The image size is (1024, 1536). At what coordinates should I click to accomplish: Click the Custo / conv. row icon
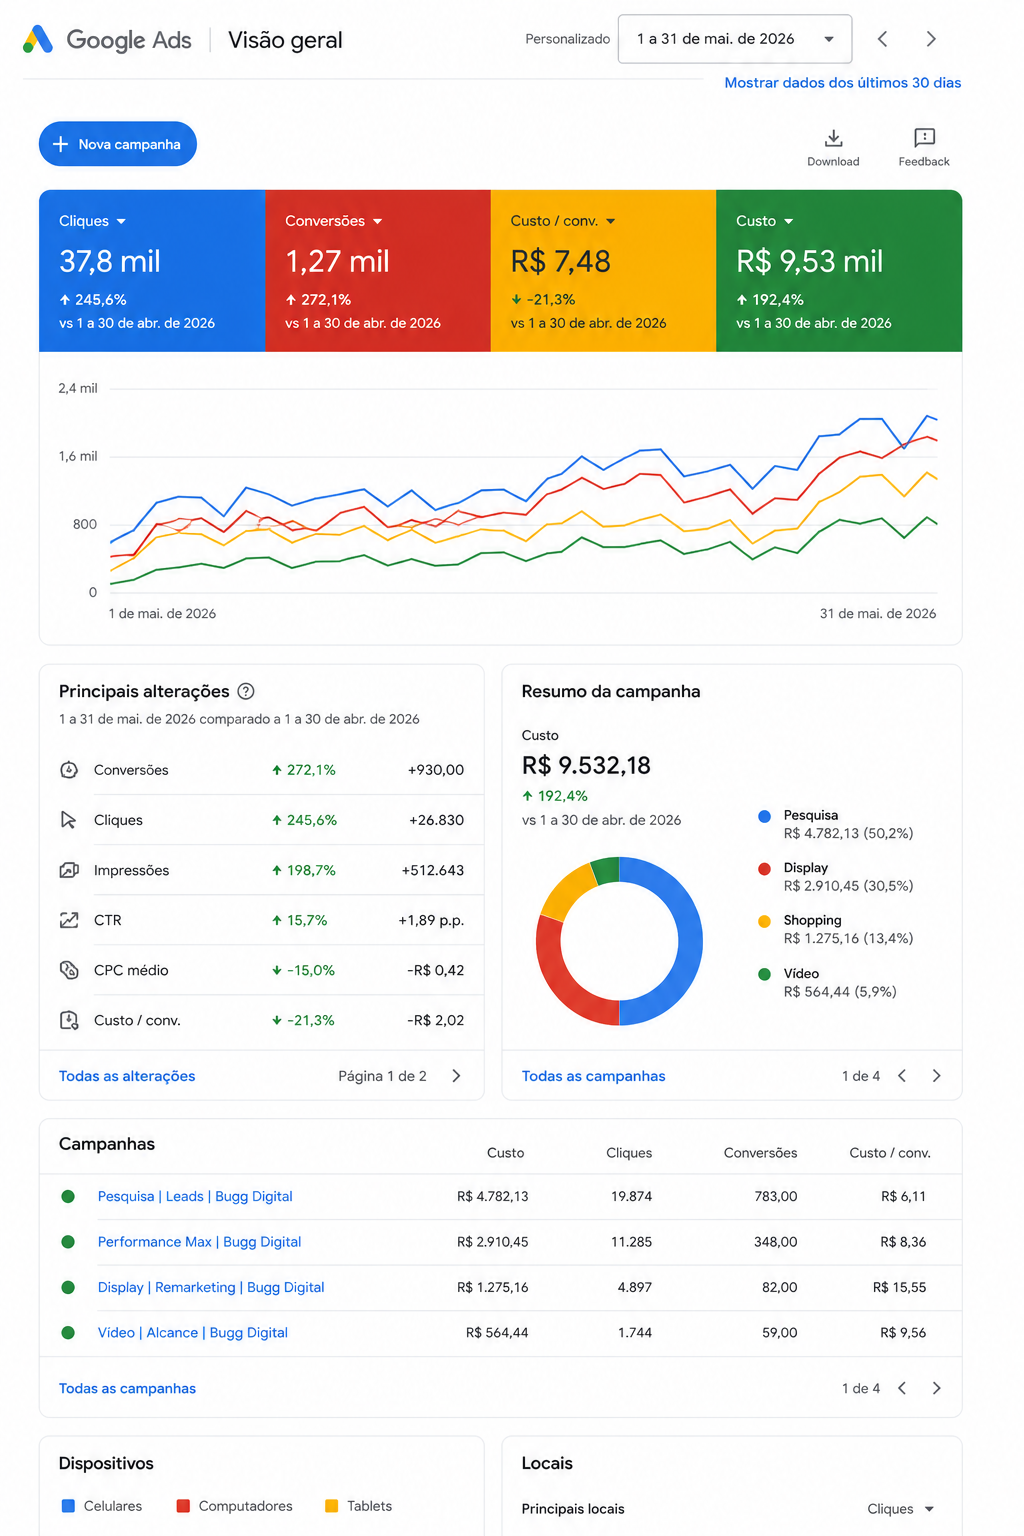coord(69,1020)
